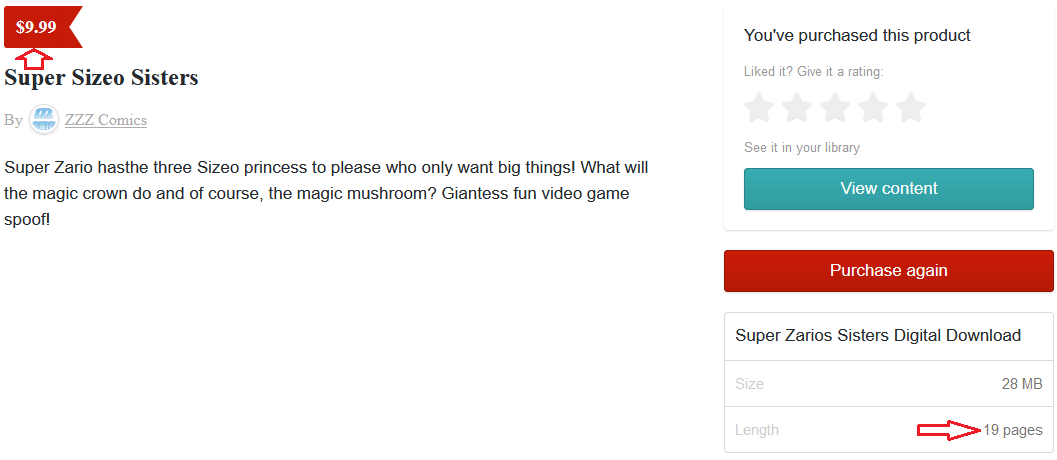Click the $9.99 price ribbon
This screenshot has width=1057, height=460.
click(x=38, y=27)
